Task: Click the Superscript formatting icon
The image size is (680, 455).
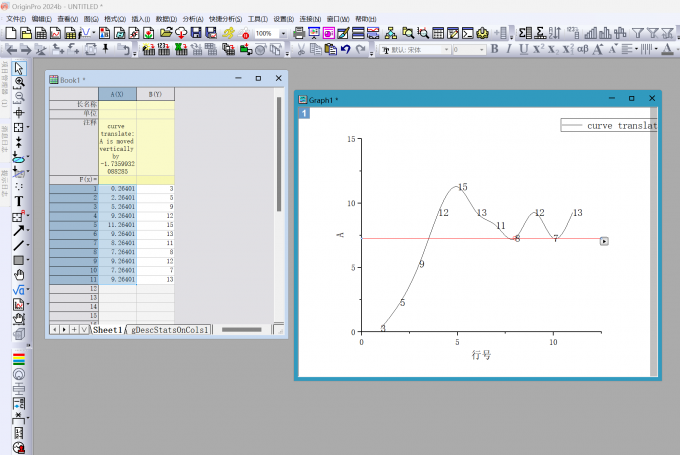Action: (x=538, y=49)
